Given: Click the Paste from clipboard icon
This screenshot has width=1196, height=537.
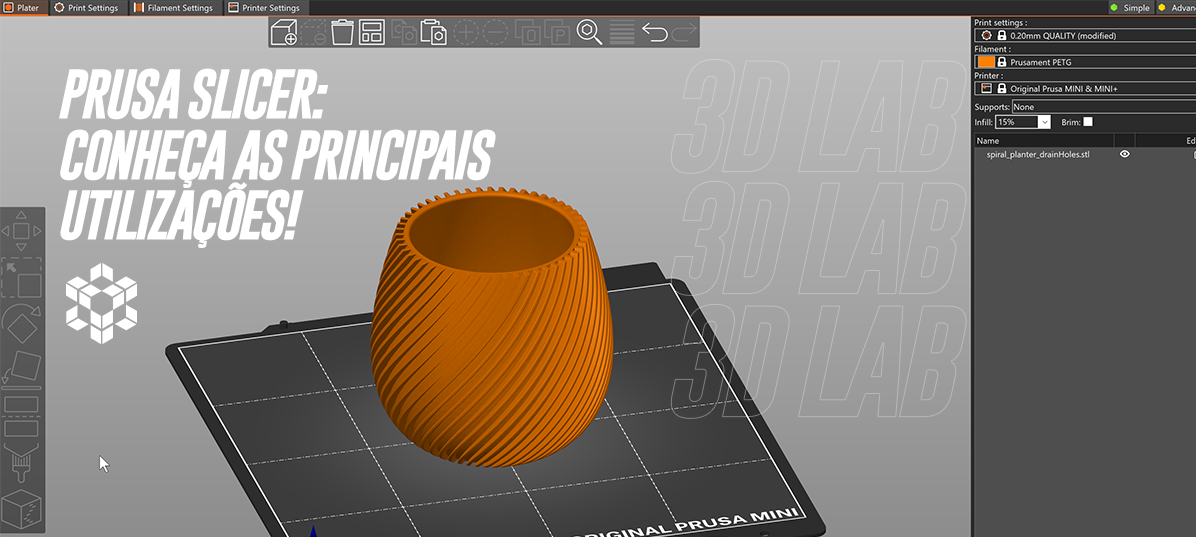Looking at the screenshot, I should 434,32.
